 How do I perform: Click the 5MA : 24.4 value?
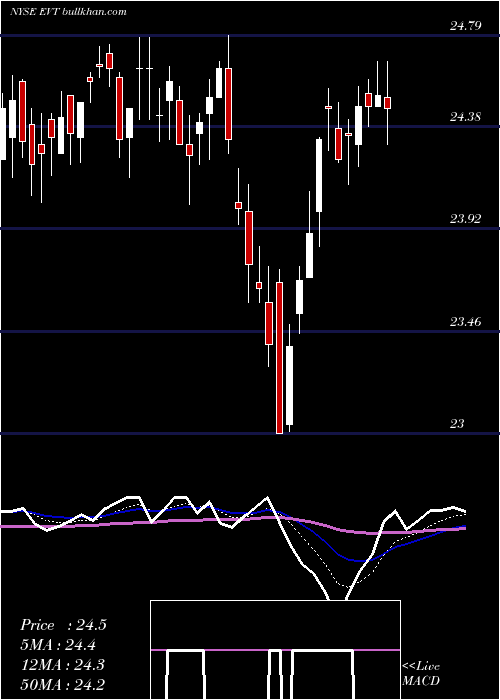[58, 645]
